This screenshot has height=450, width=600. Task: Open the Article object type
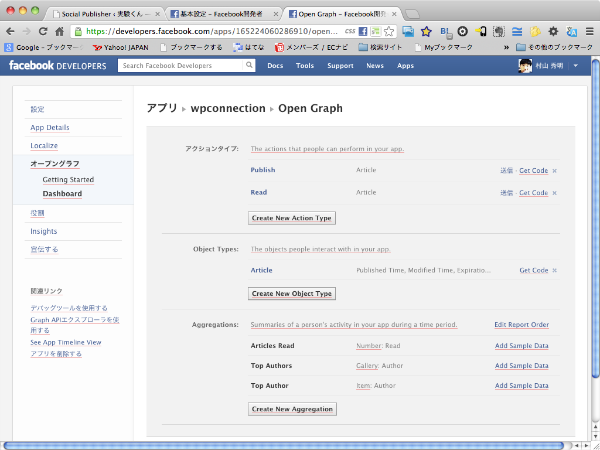click(261, 270)
